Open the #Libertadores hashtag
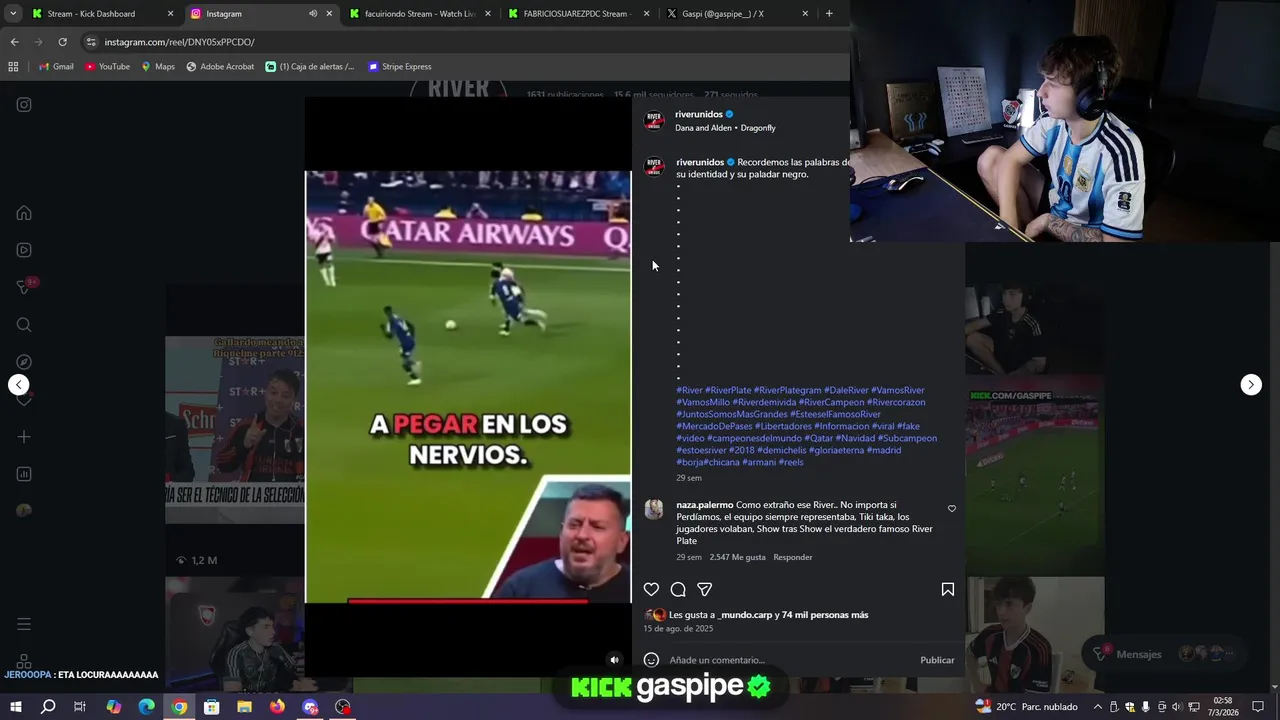The width and height of the screenshot is (1280, 720). pyautogui.click(x=783, y=426)
